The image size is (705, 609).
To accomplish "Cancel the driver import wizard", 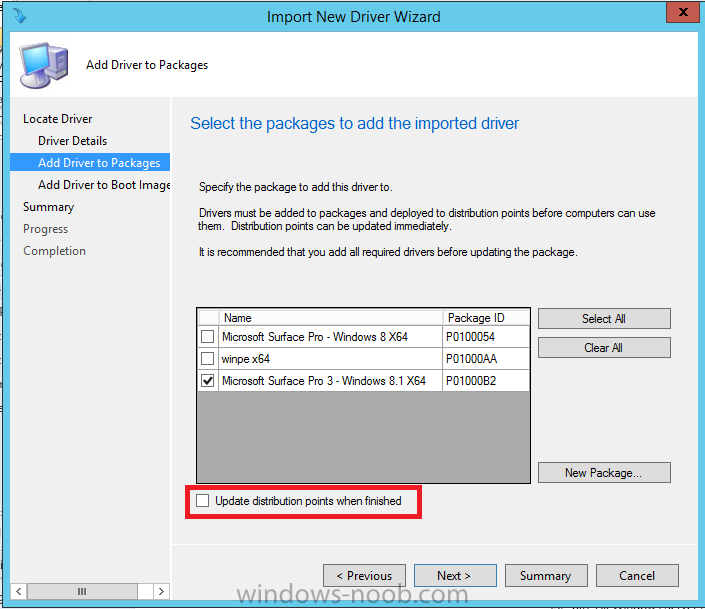I will (x=637, y=576).
